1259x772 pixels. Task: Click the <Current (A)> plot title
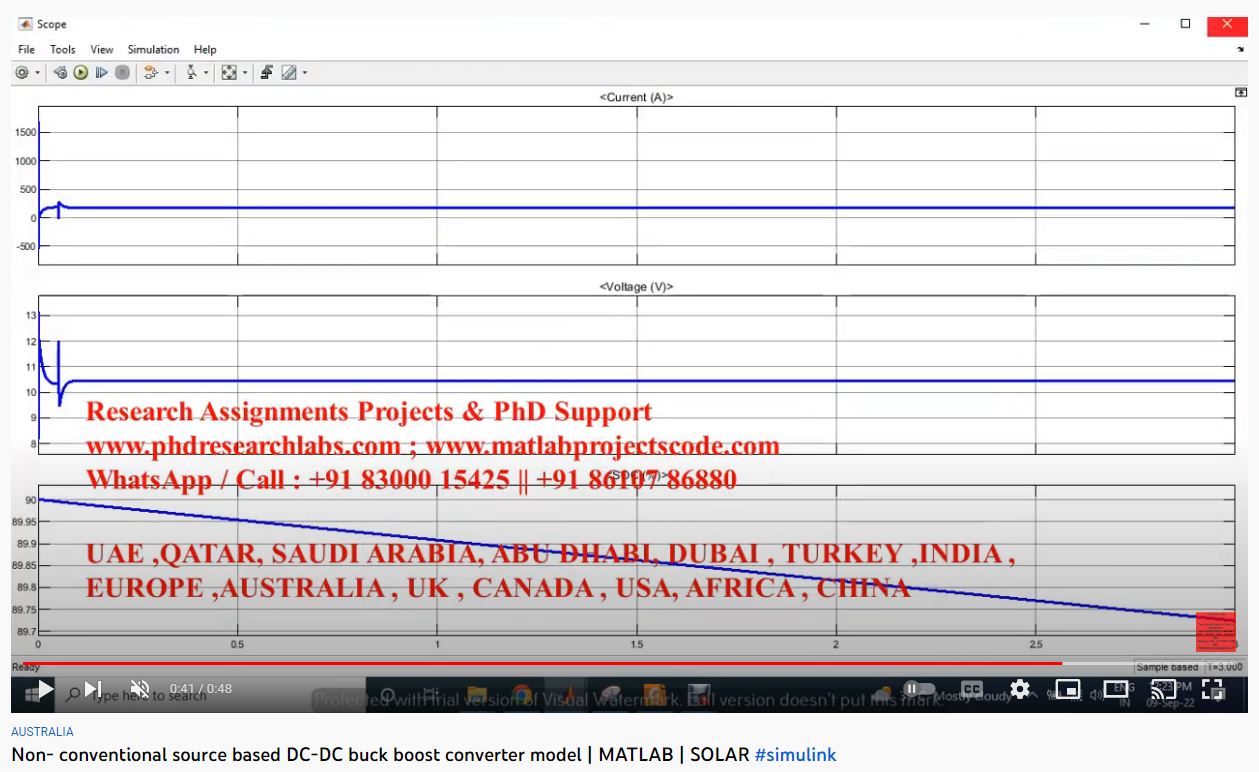[x=636, y=97]
